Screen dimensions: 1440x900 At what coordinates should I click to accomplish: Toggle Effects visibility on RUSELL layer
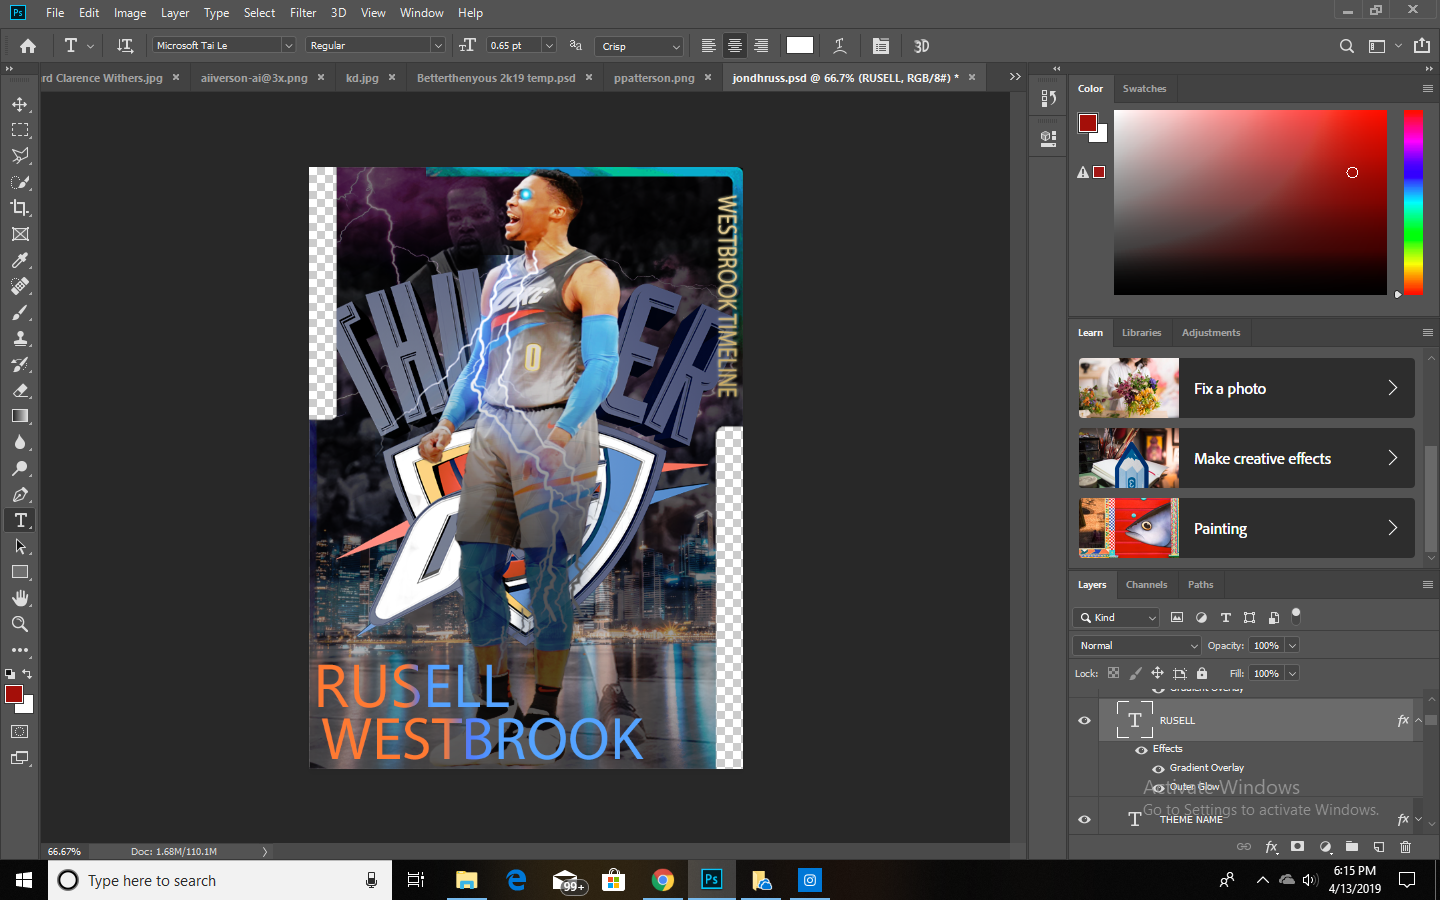pos(1141,749)
